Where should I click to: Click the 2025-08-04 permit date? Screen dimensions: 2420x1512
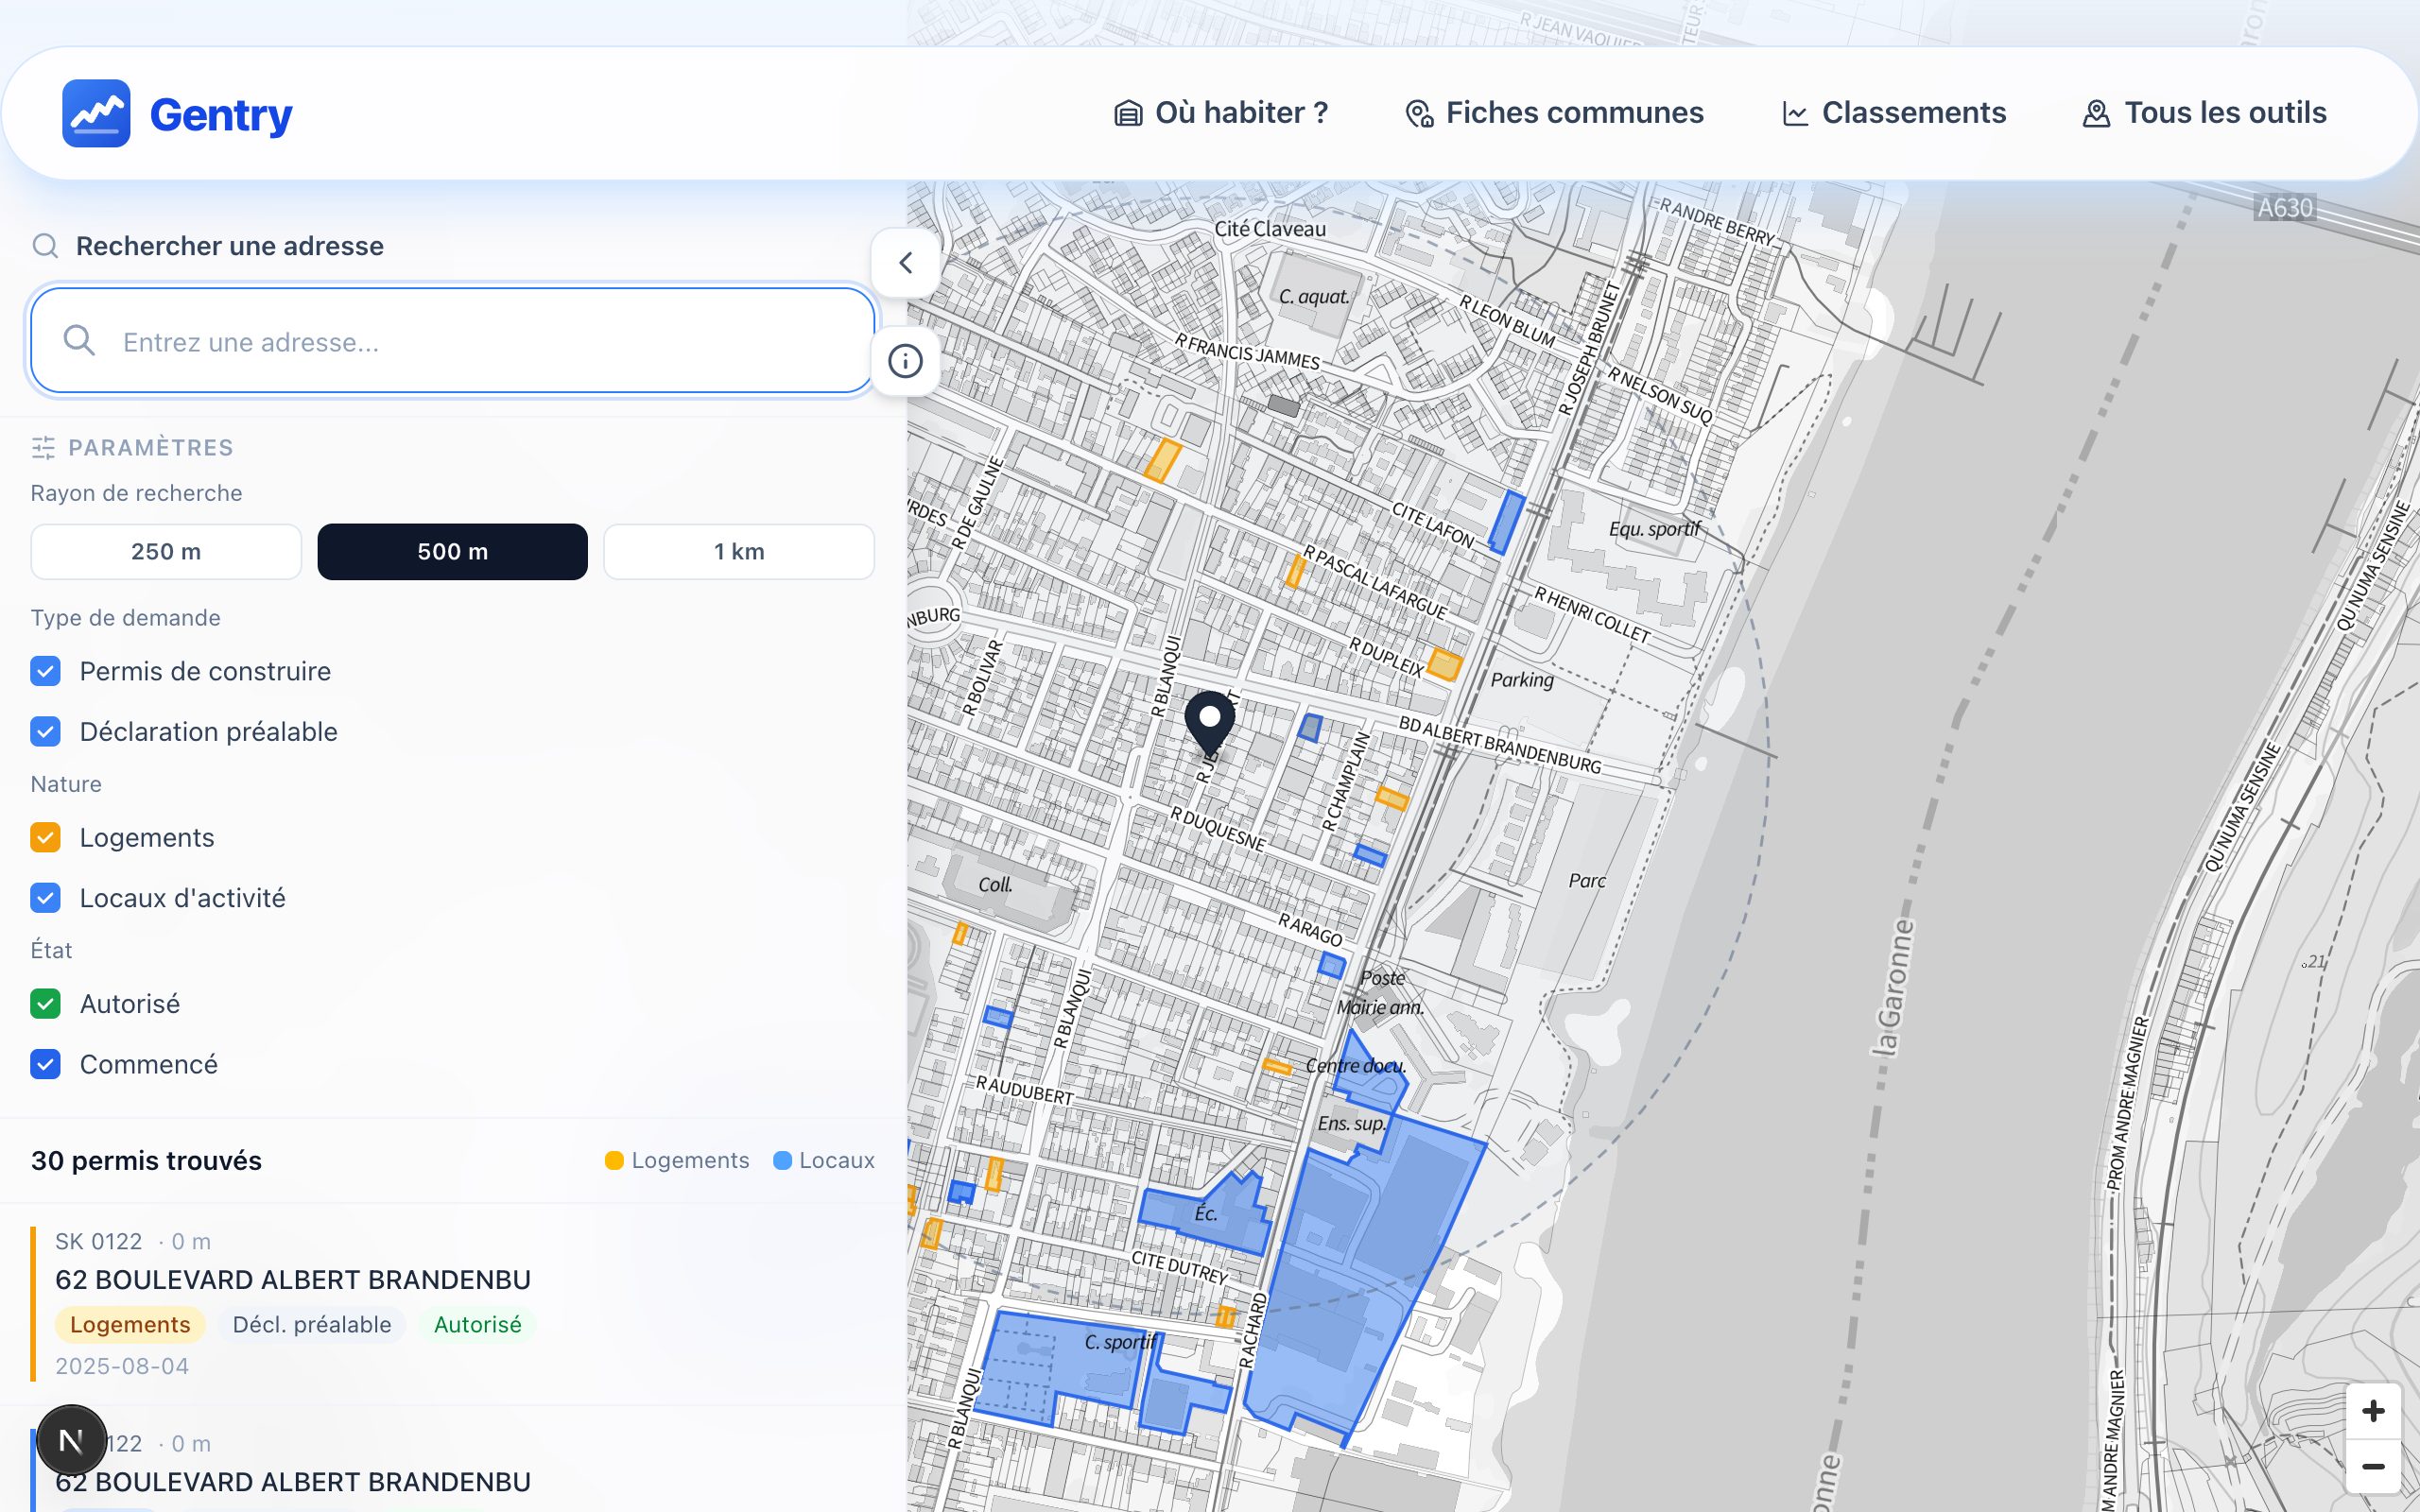[122, 1366]
